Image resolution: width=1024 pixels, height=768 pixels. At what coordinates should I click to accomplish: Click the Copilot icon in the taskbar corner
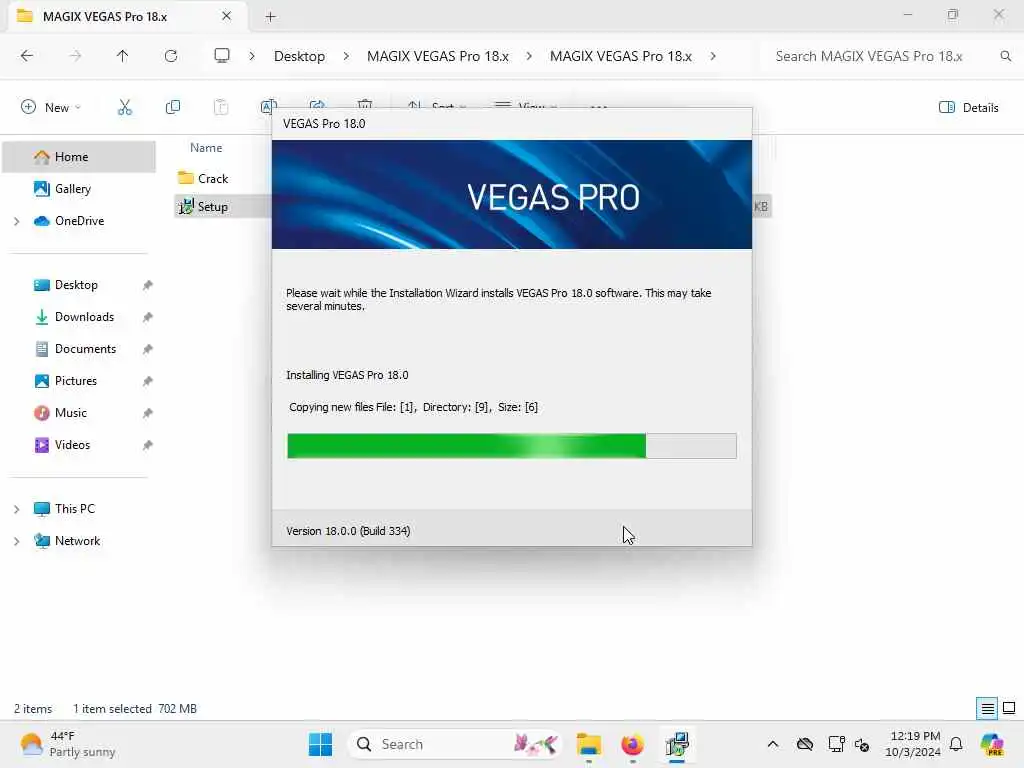click(x=992, y=744)
